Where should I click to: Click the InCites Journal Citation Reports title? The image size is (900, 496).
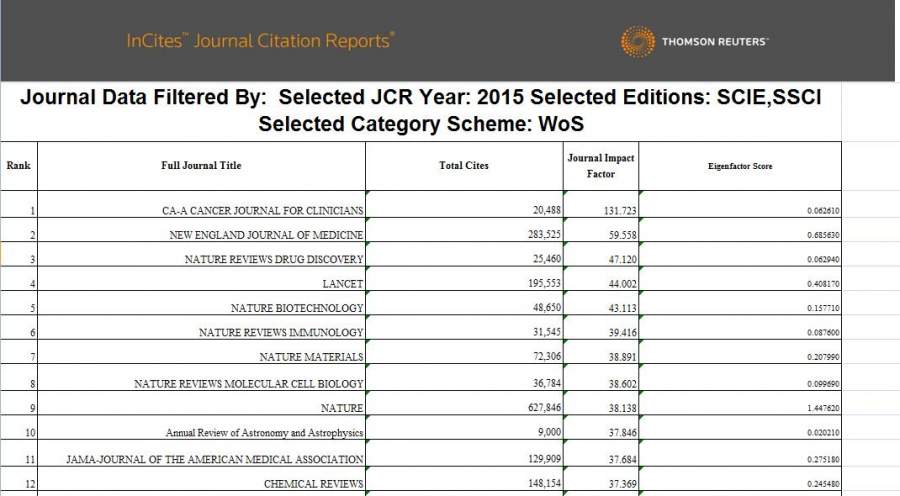tap(260, 41)
